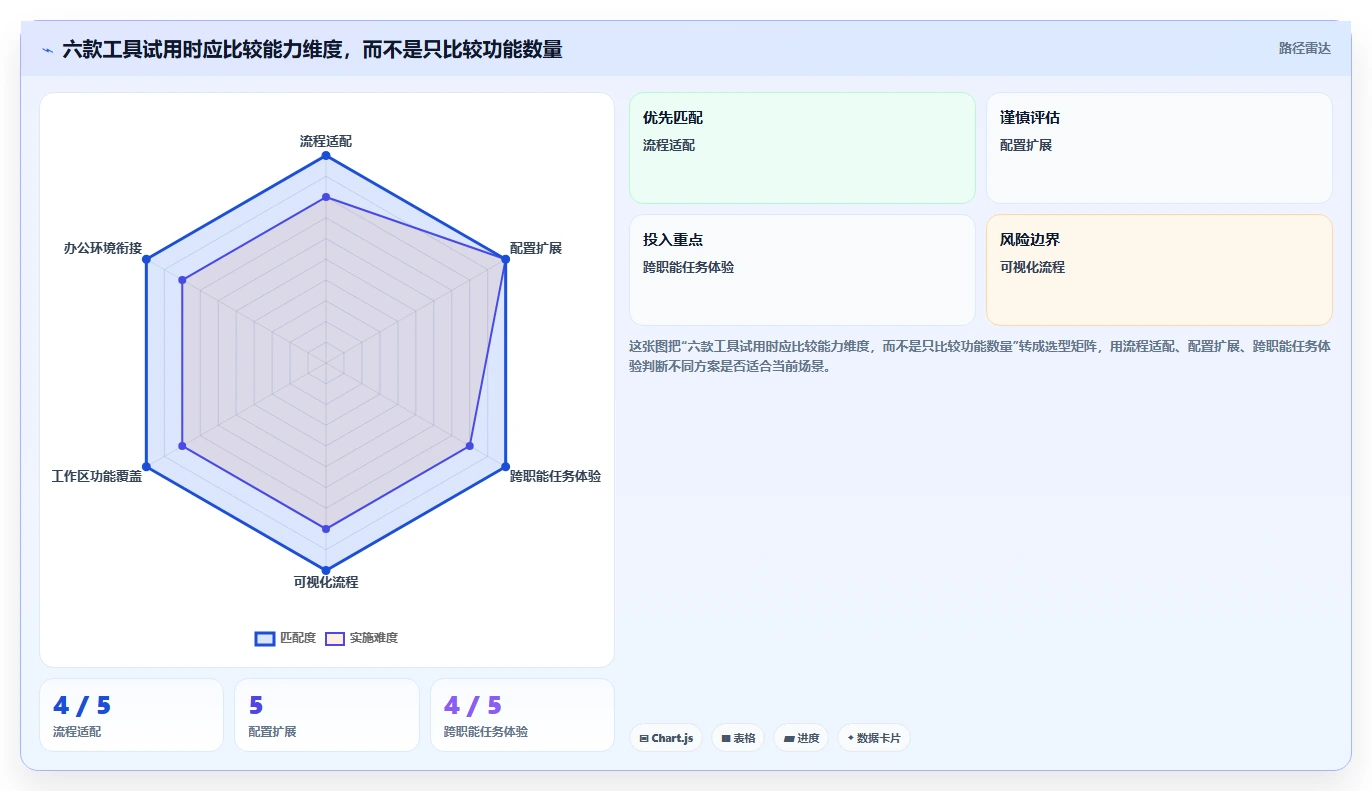Click the 流程适配 radar axis label
This screenshot has width=1372, height=791.
tap(326, 141)
